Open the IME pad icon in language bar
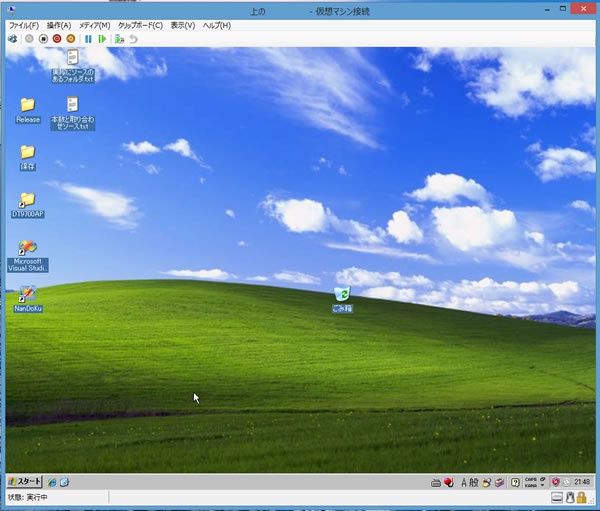 tap(486, 482)
